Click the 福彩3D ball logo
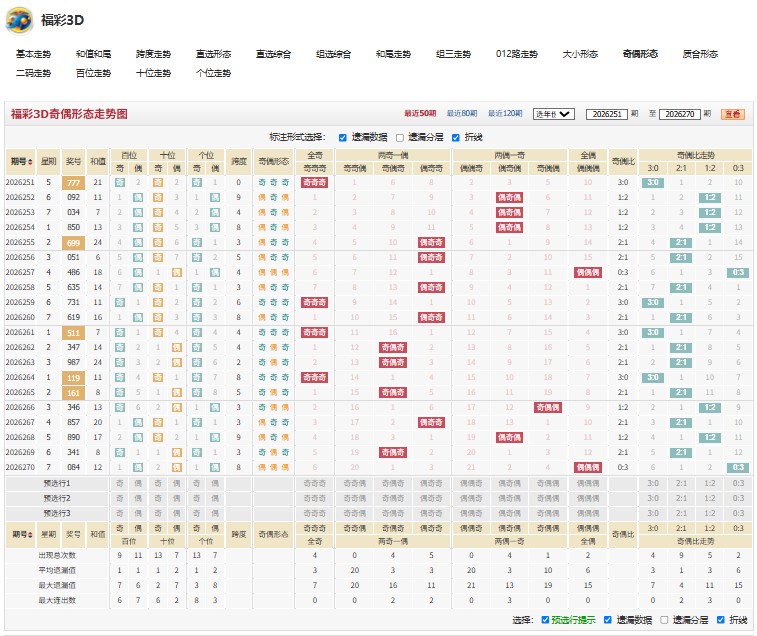The height and width of the screenshot is (636, 757). pyautogui.click(x=19, y=20)
